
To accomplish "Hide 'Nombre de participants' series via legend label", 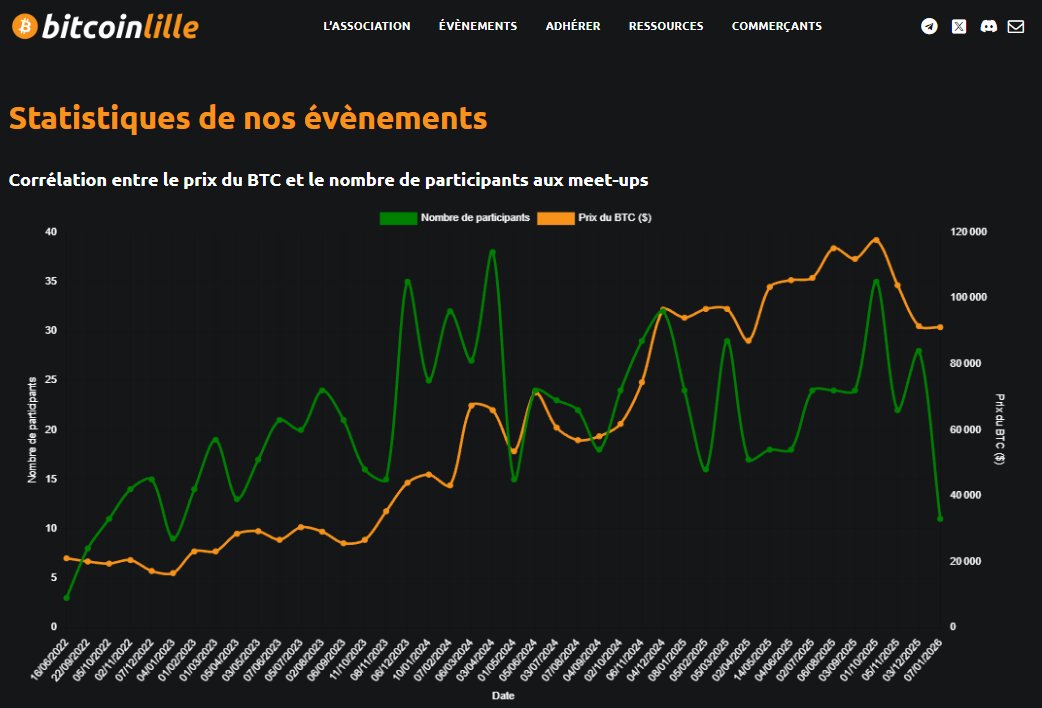I will pos(475,217).
